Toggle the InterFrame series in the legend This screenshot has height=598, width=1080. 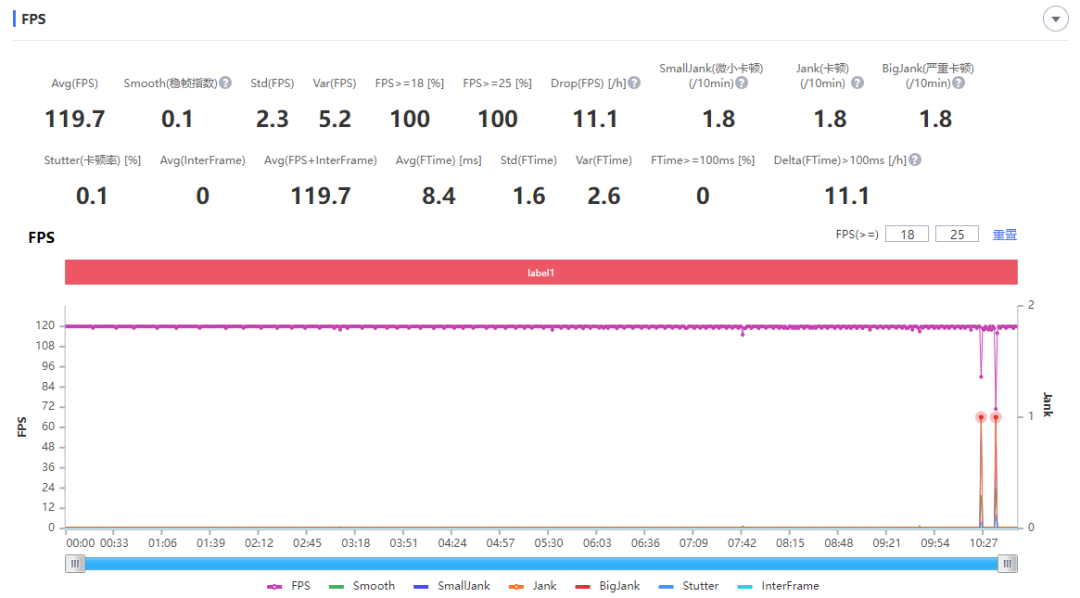778,586
